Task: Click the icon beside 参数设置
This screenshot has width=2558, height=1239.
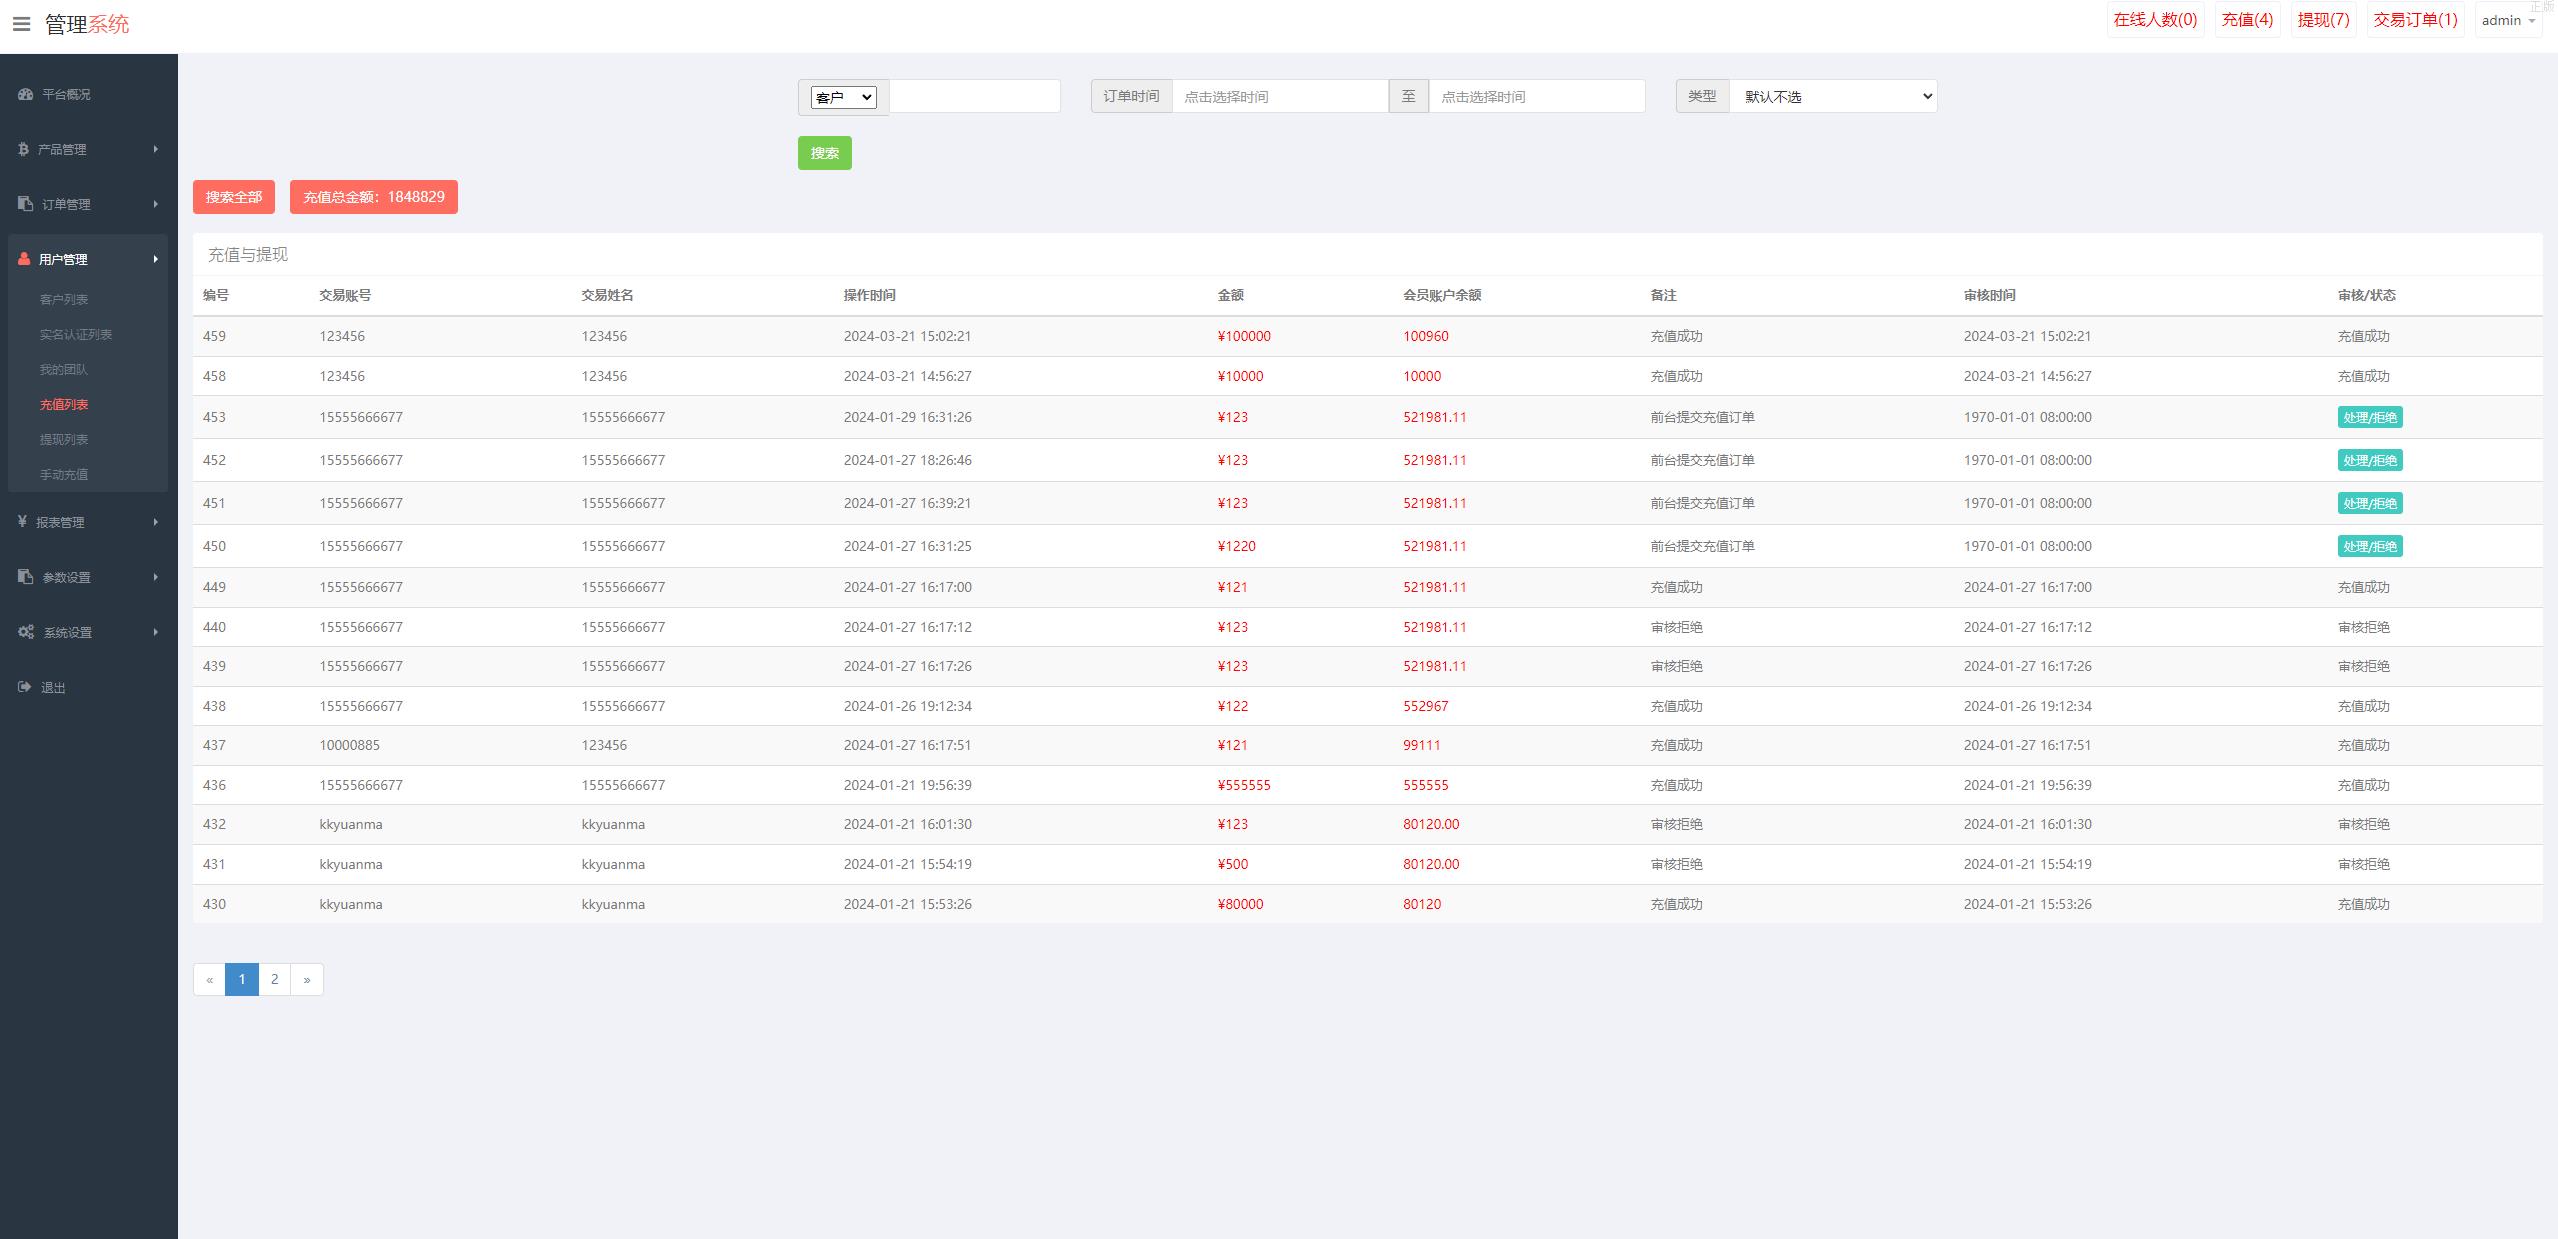Action: tap(26, 577)
